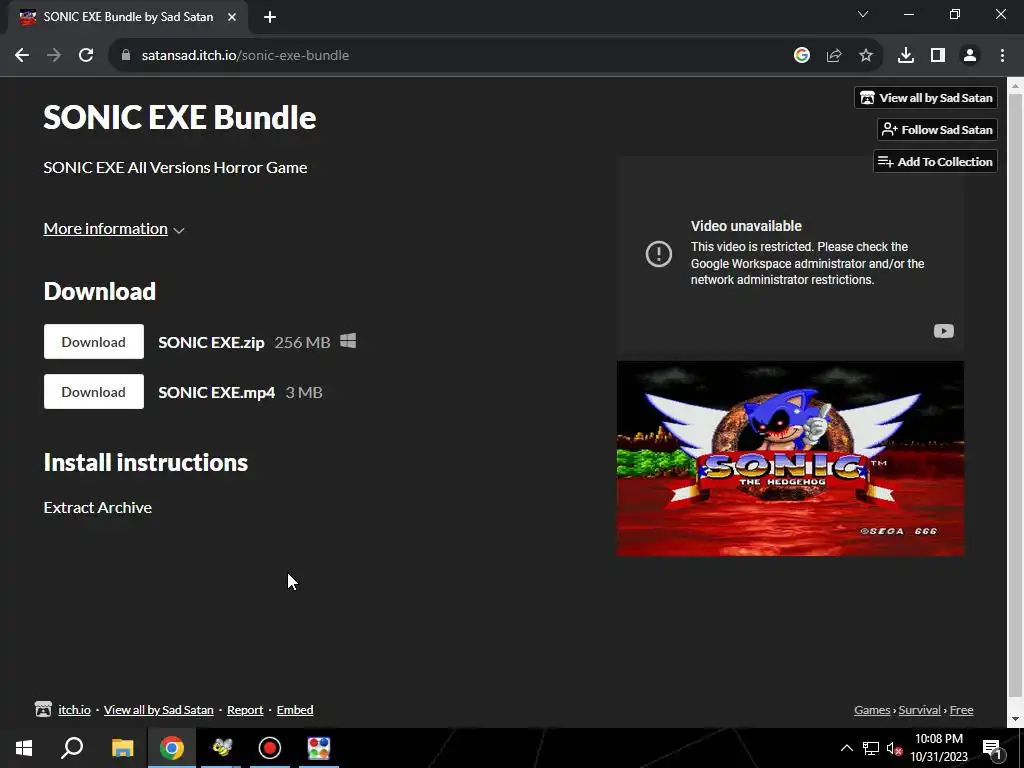Open the Survival breadcrumb link

920,710
